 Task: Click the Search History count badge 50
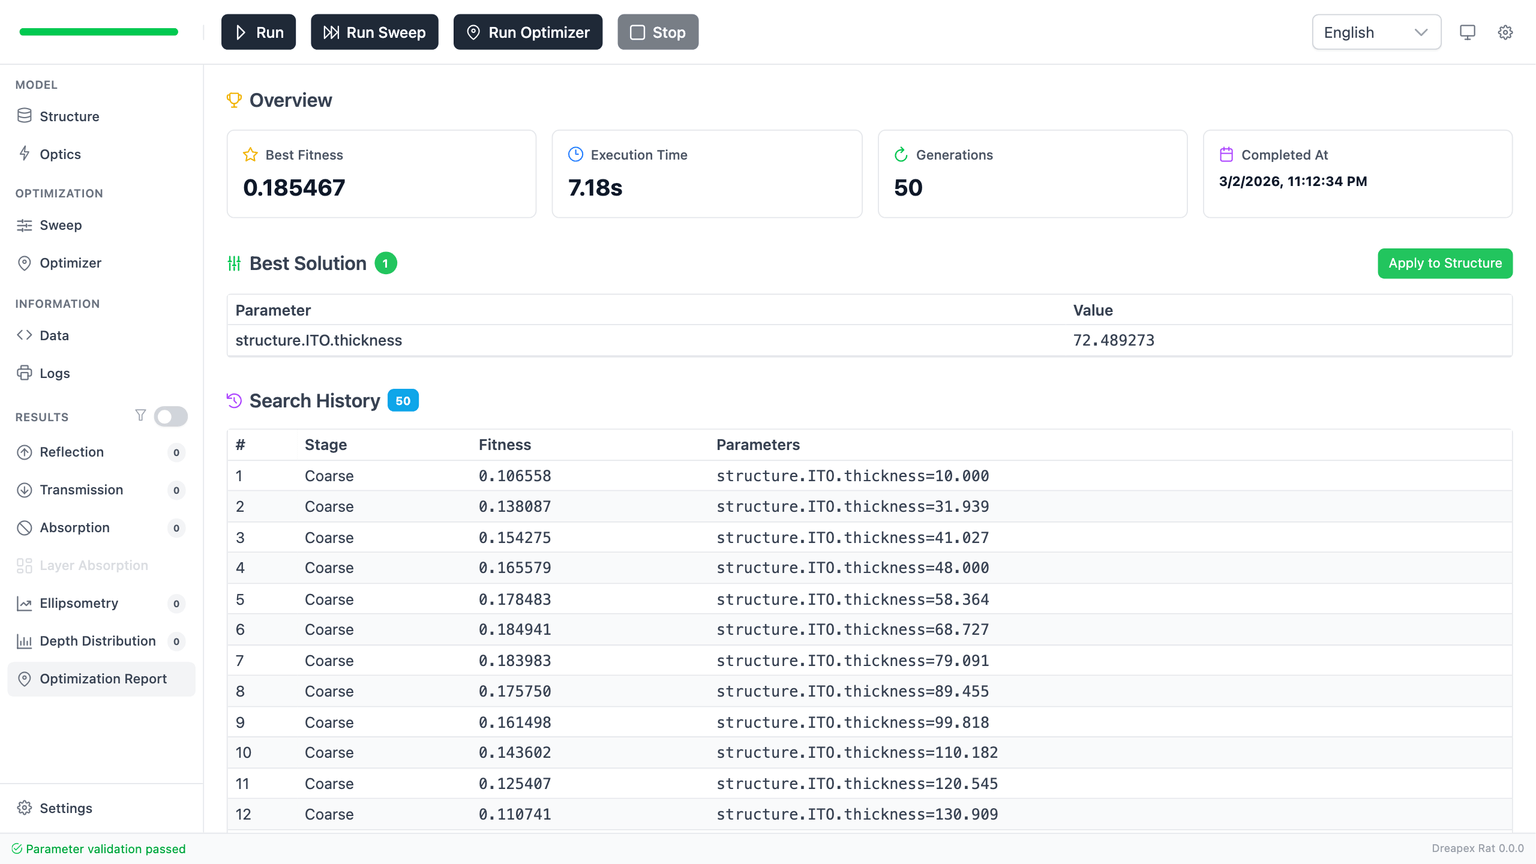coord(403,401)
